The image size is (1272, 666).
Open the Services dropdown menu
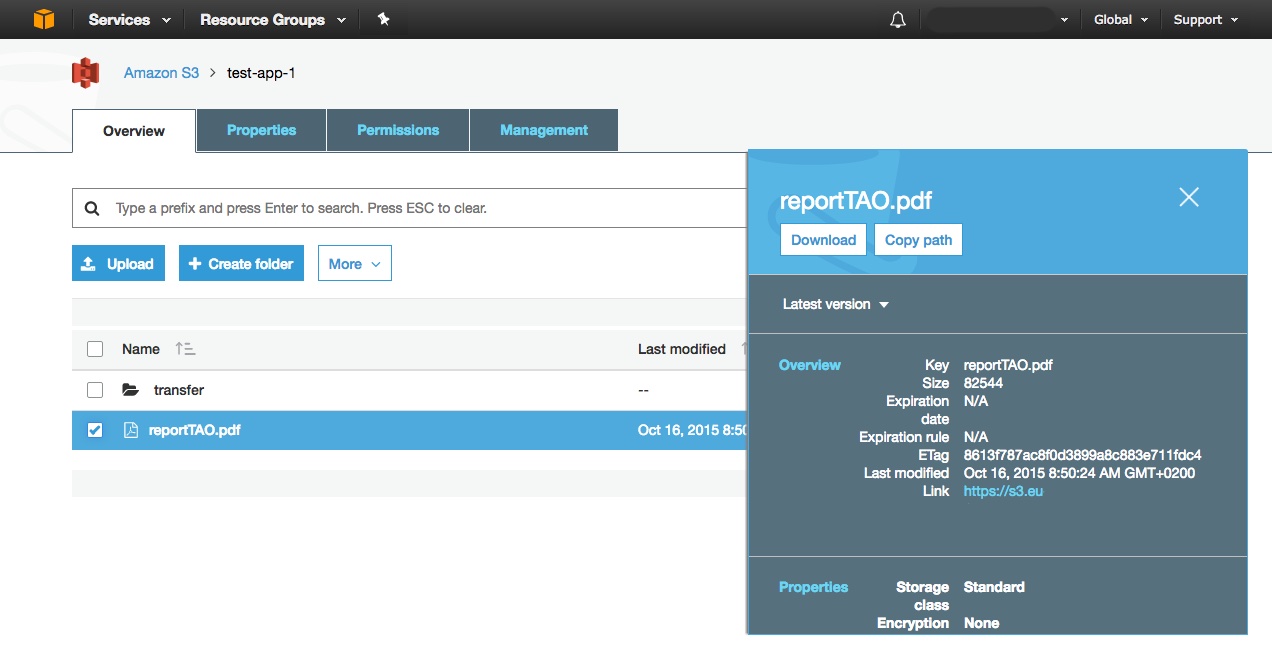[x=129, y=20]
